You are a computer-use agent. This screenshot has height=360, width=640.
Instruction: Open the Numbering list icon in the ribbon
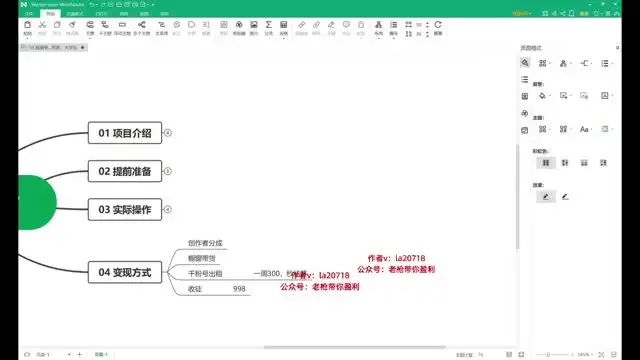point(393,25)
